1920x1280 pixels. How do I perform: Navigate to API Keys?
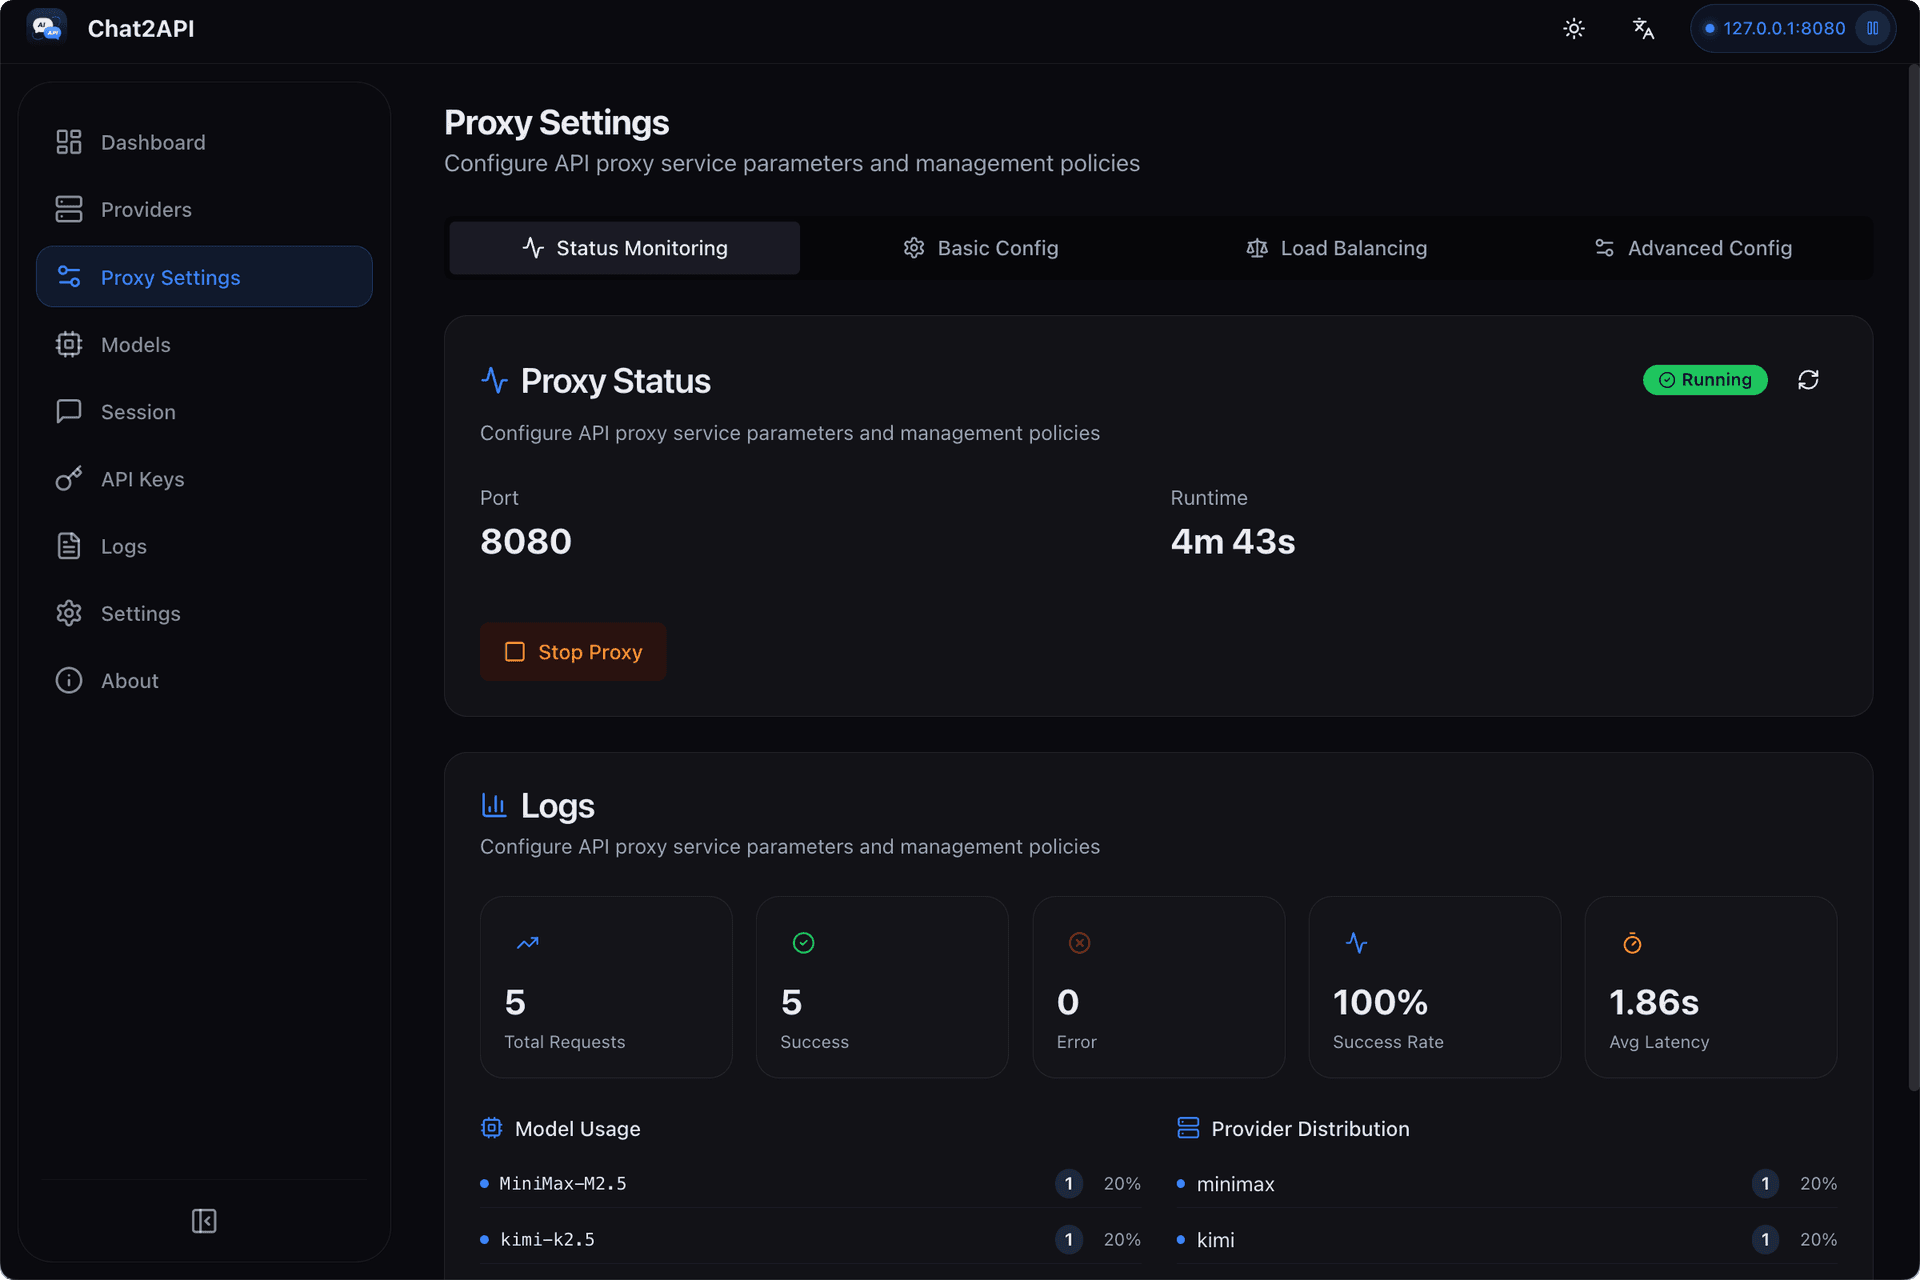pyautogui.click(x=204, y=479)
